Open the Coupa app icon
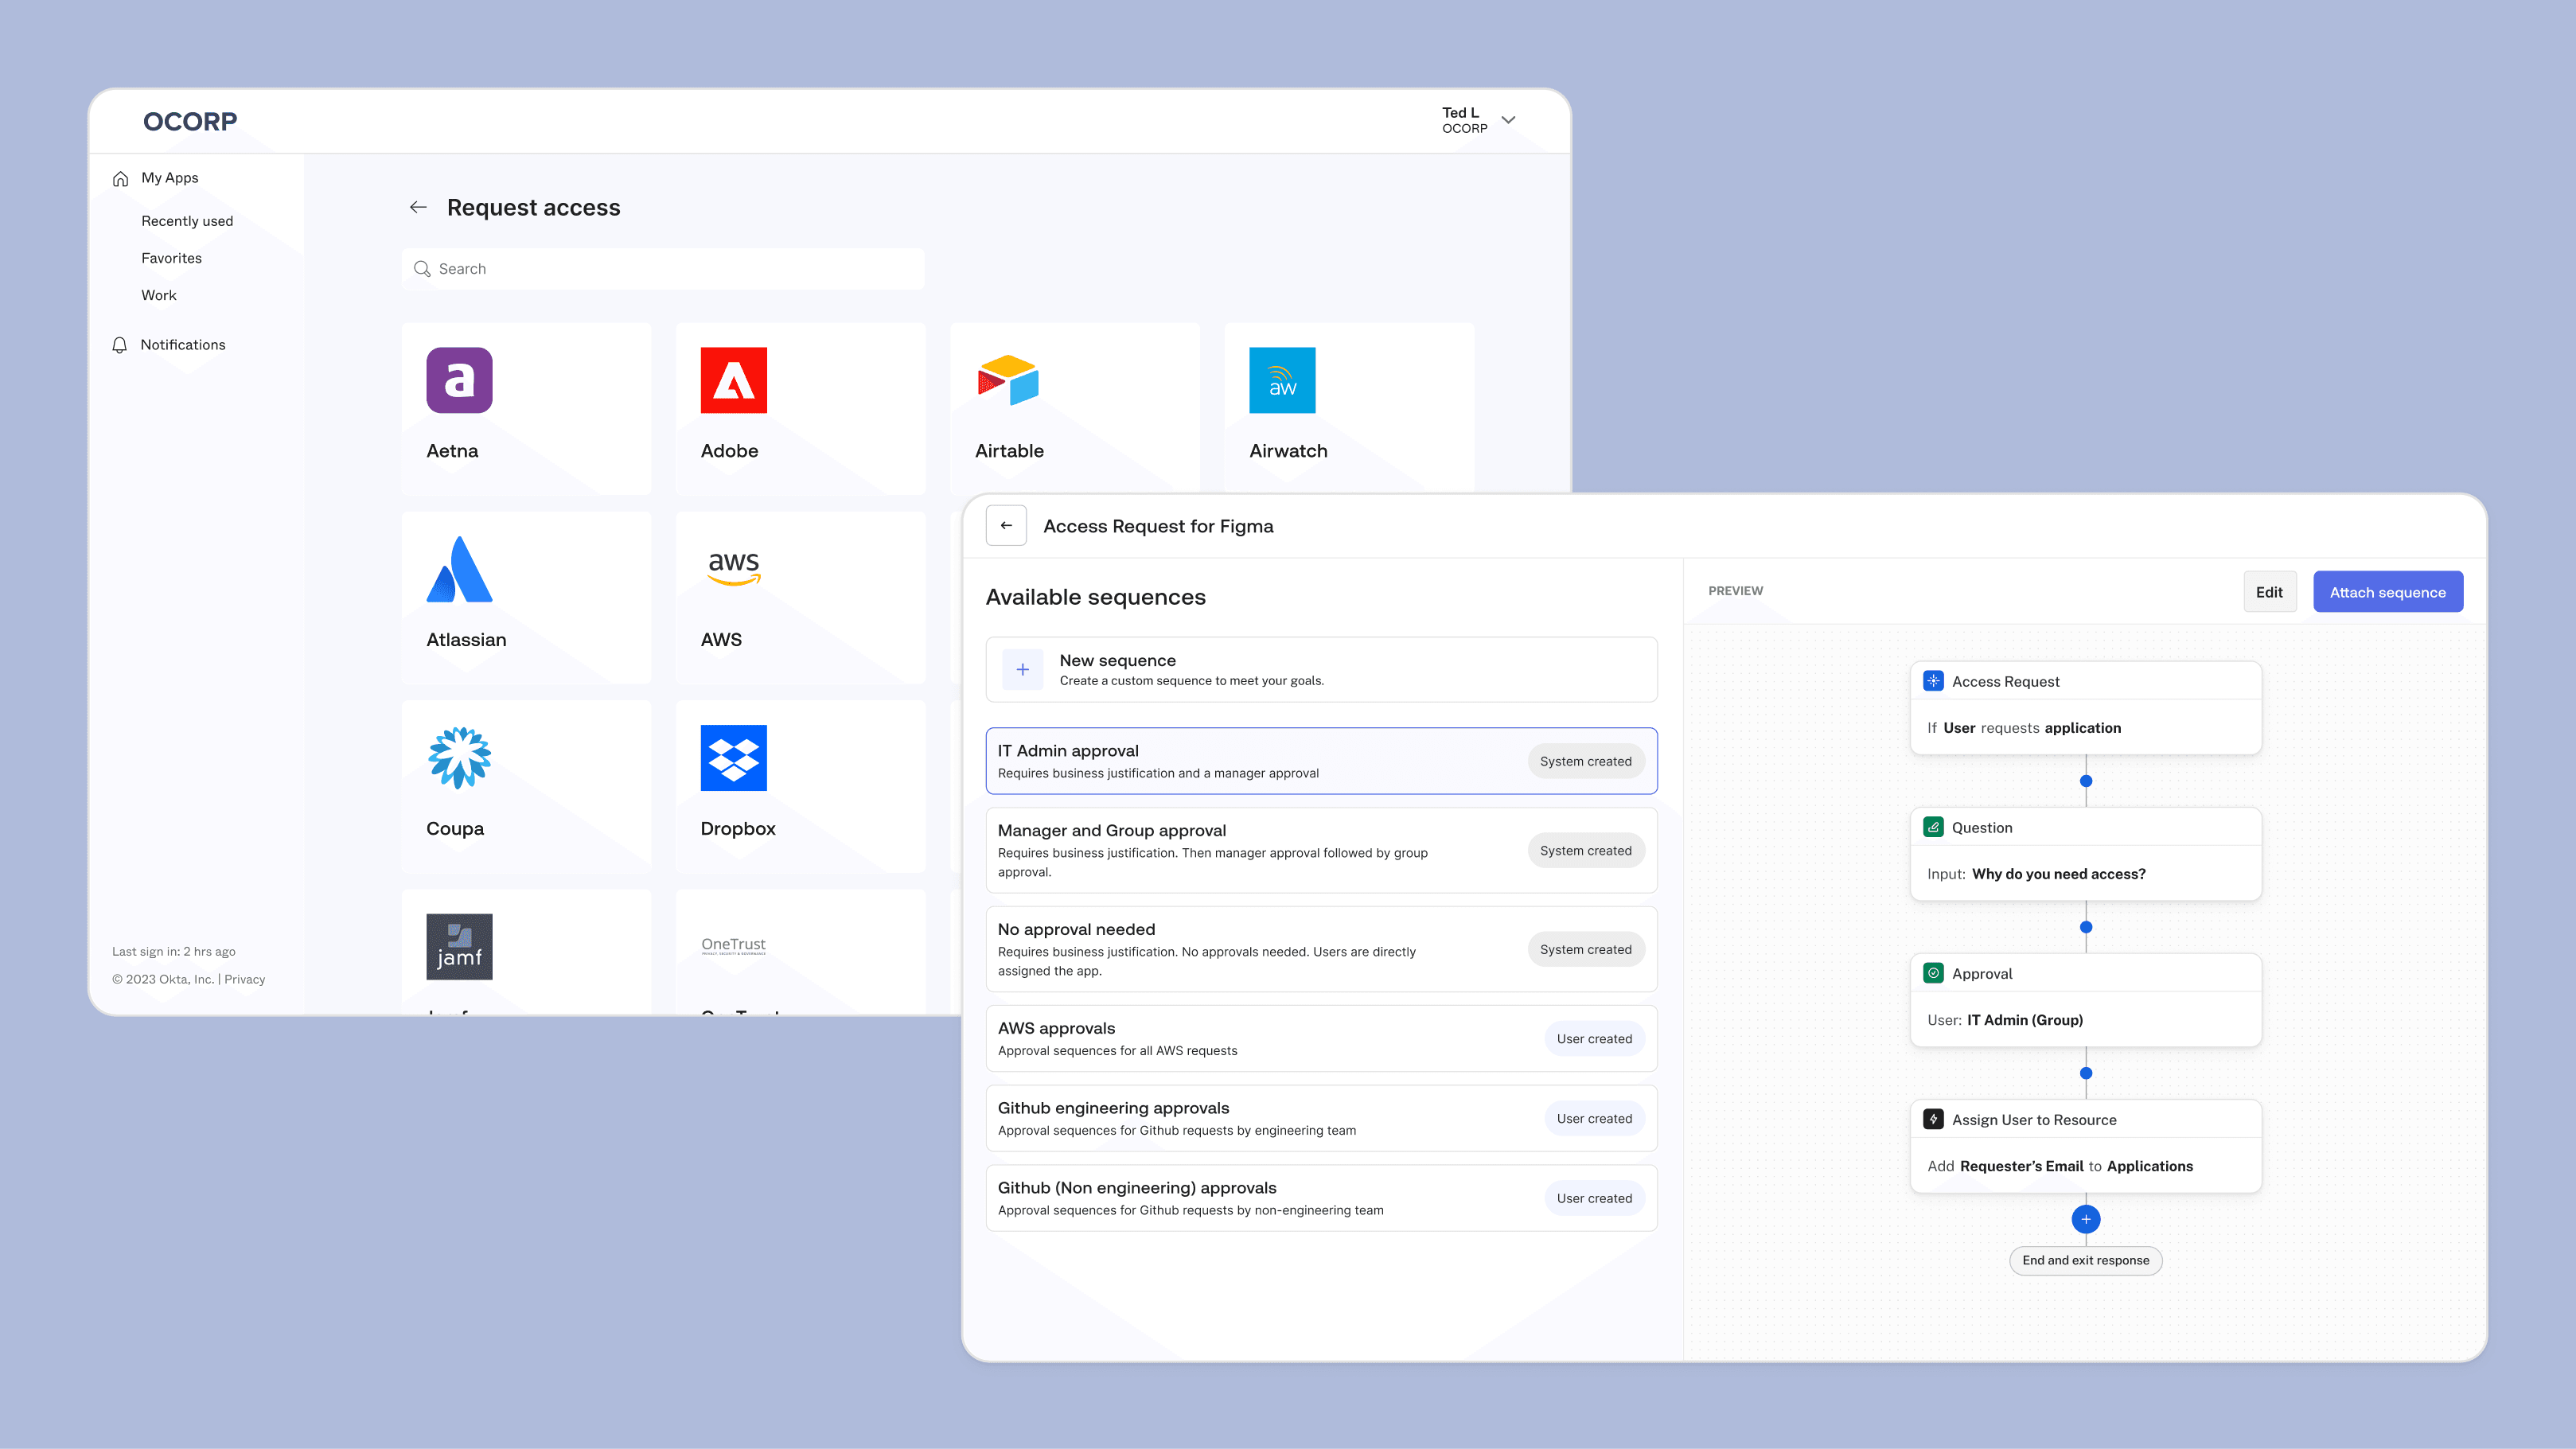 459,758
